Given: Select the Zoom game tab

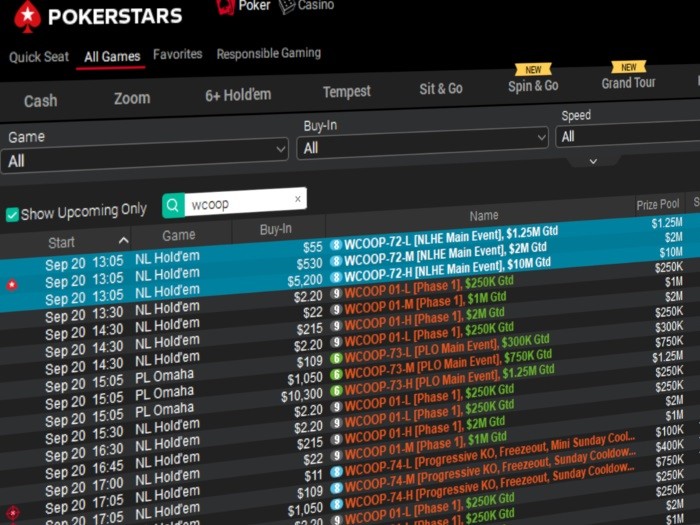Looking at the screenshot, I should coord(132,98).
